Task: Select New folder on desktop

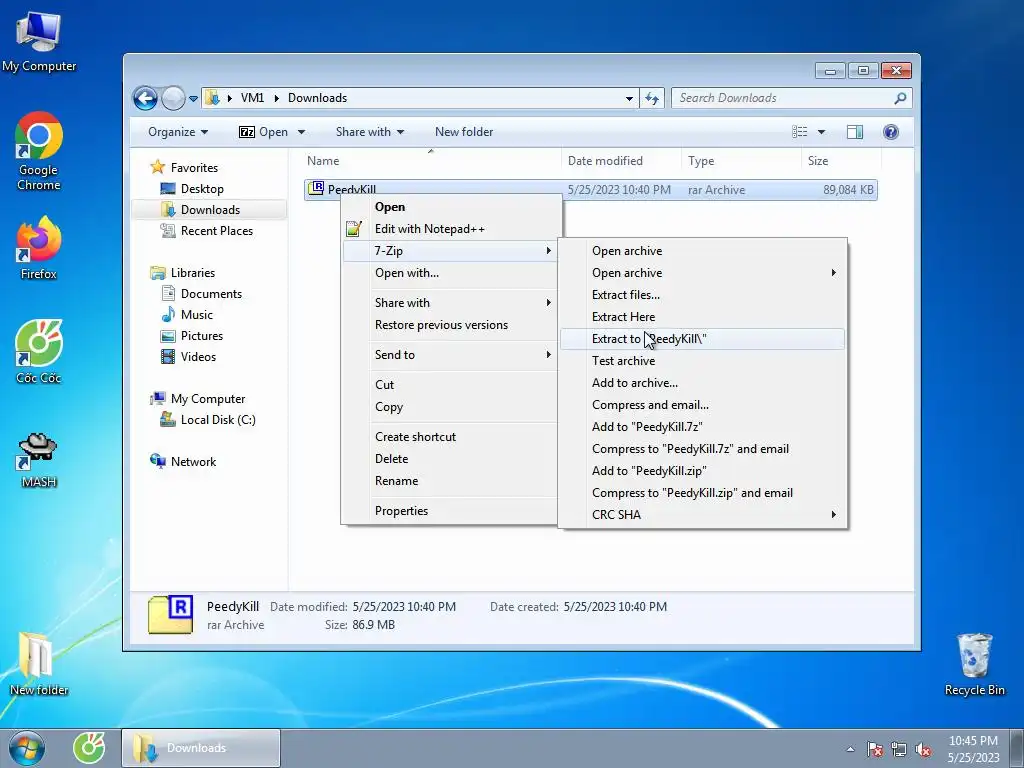Action: tap(39, 664)
